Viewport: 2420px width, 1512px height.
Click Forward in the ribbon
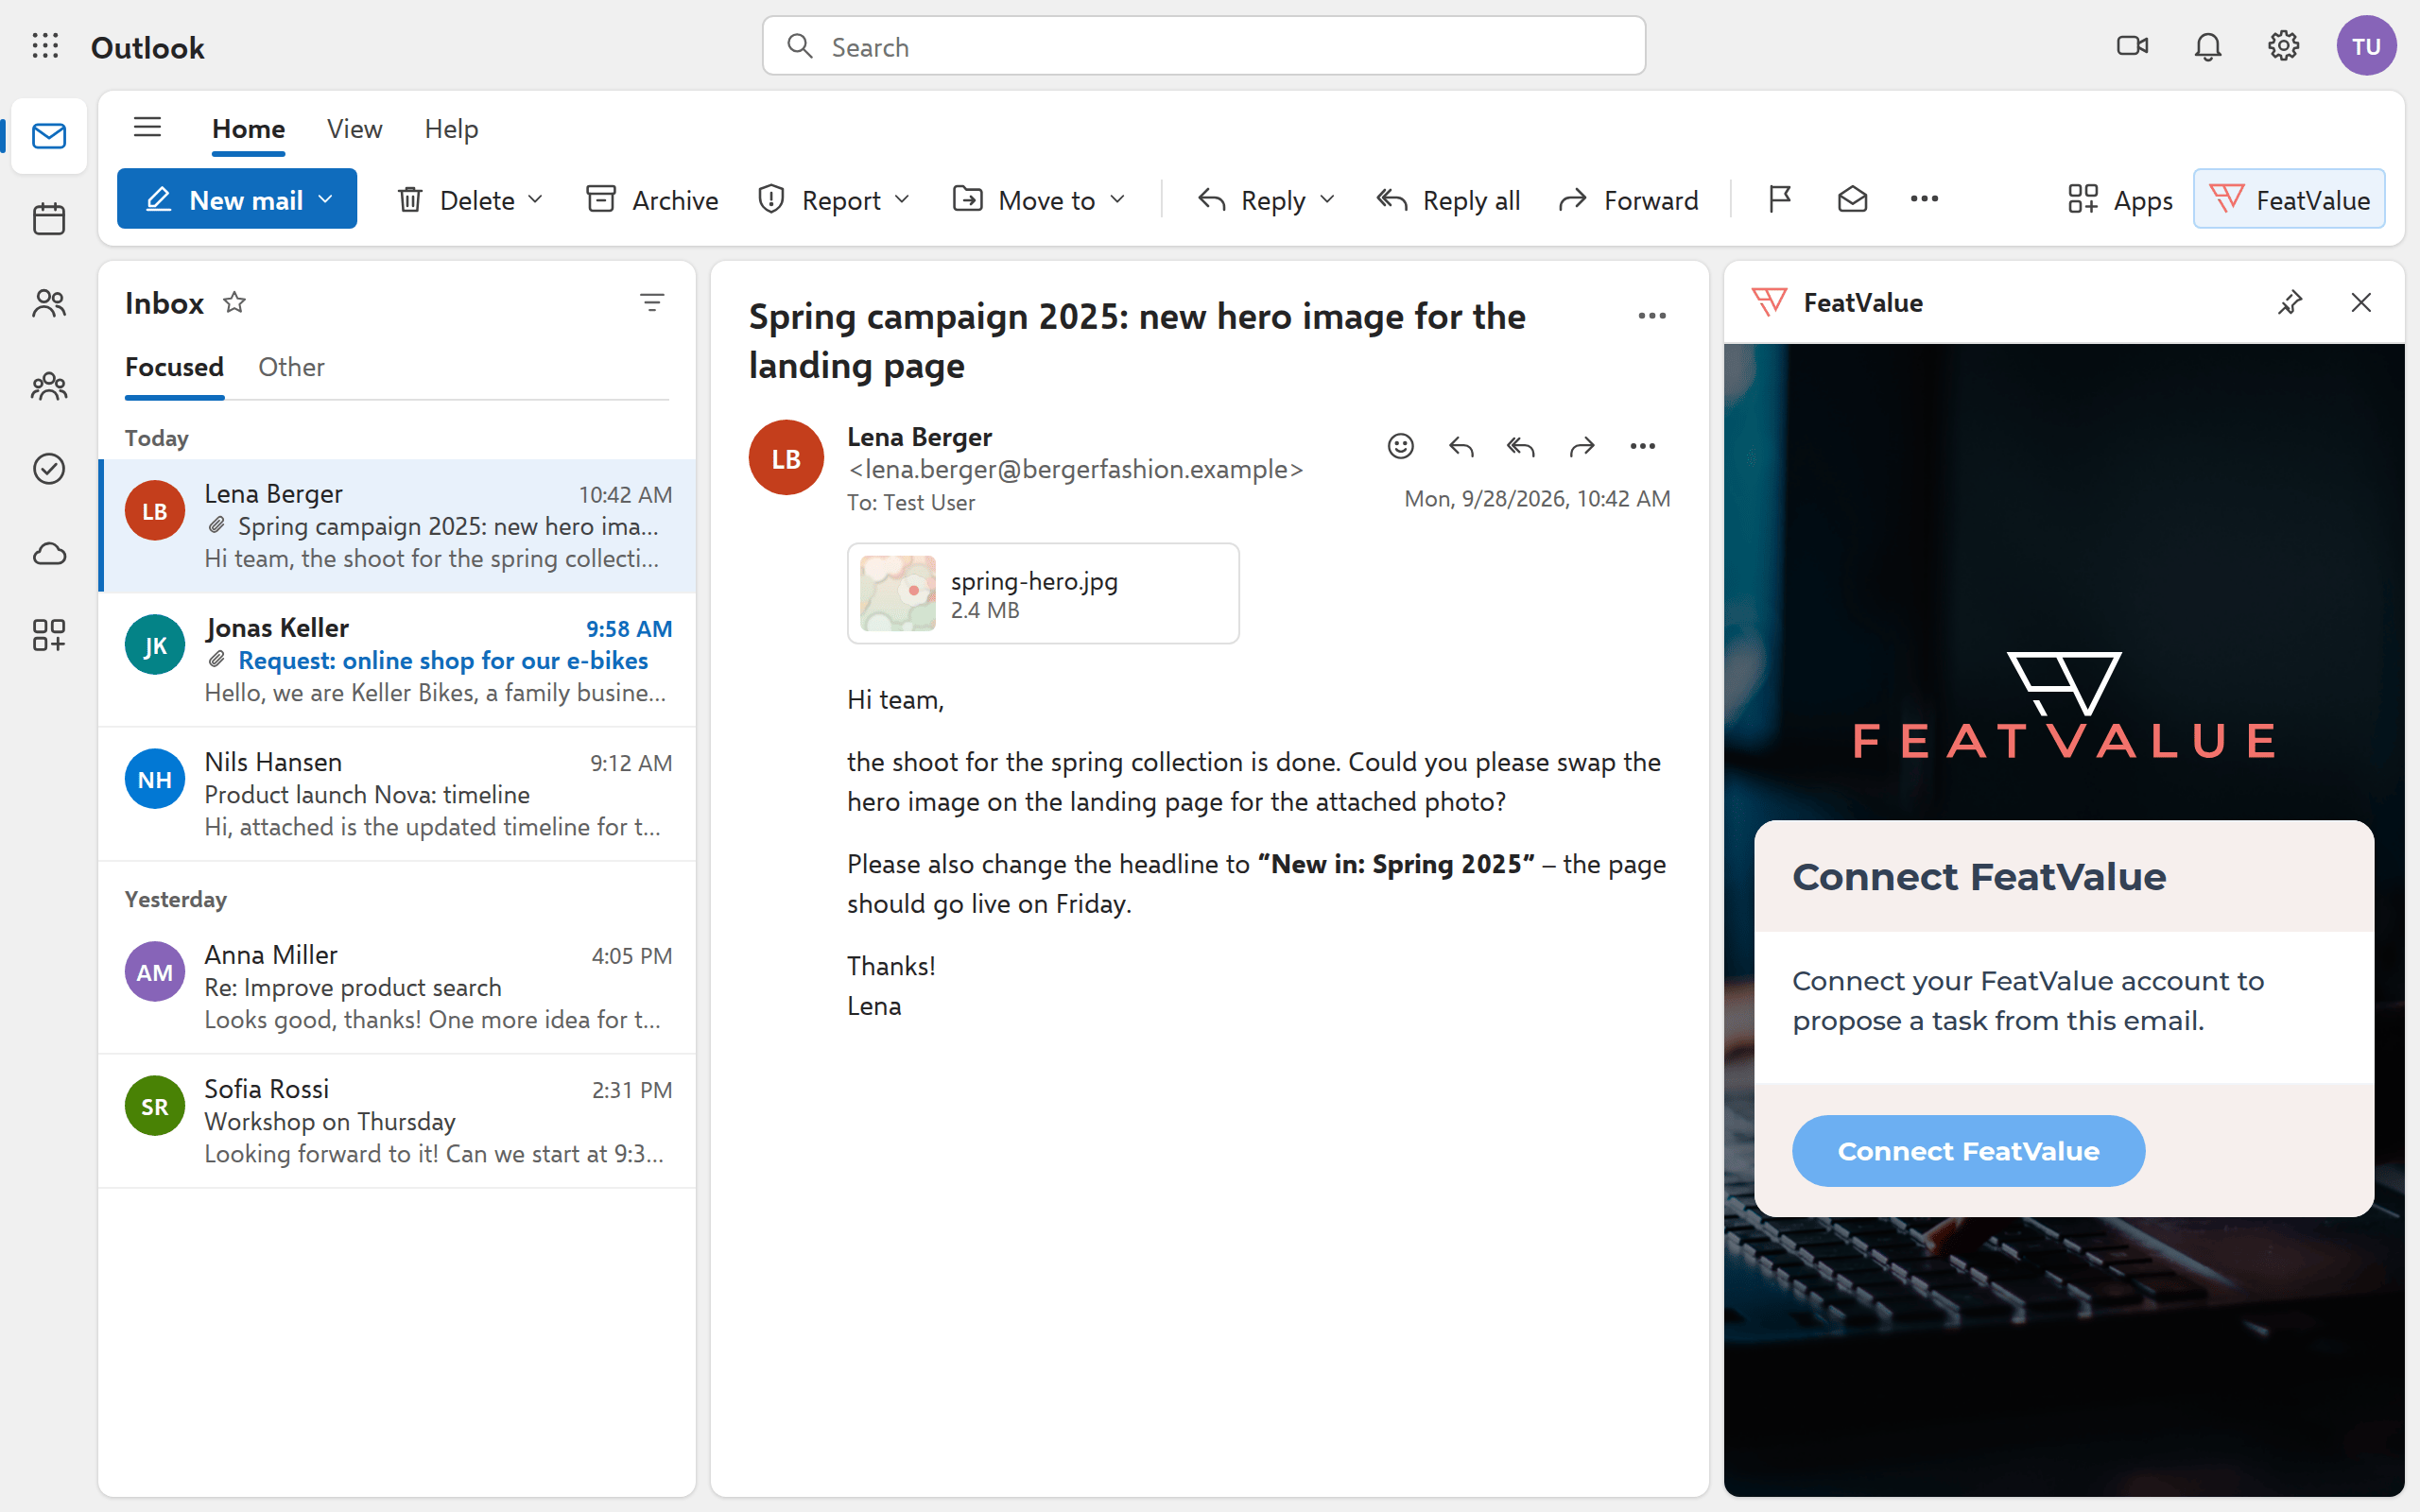pos(1628,199)
